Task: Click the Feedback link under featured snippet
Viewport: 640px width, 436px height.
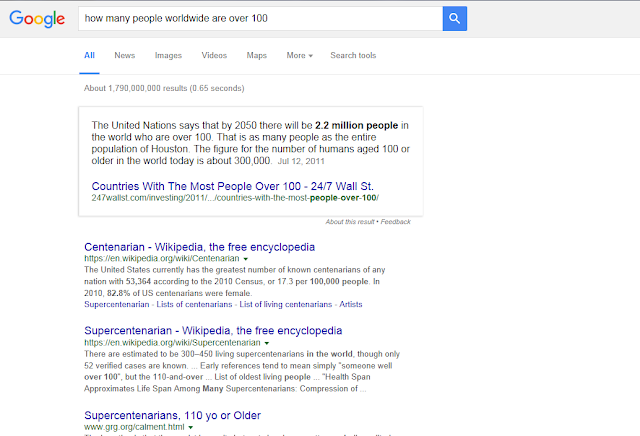Action: click(396, 222)
